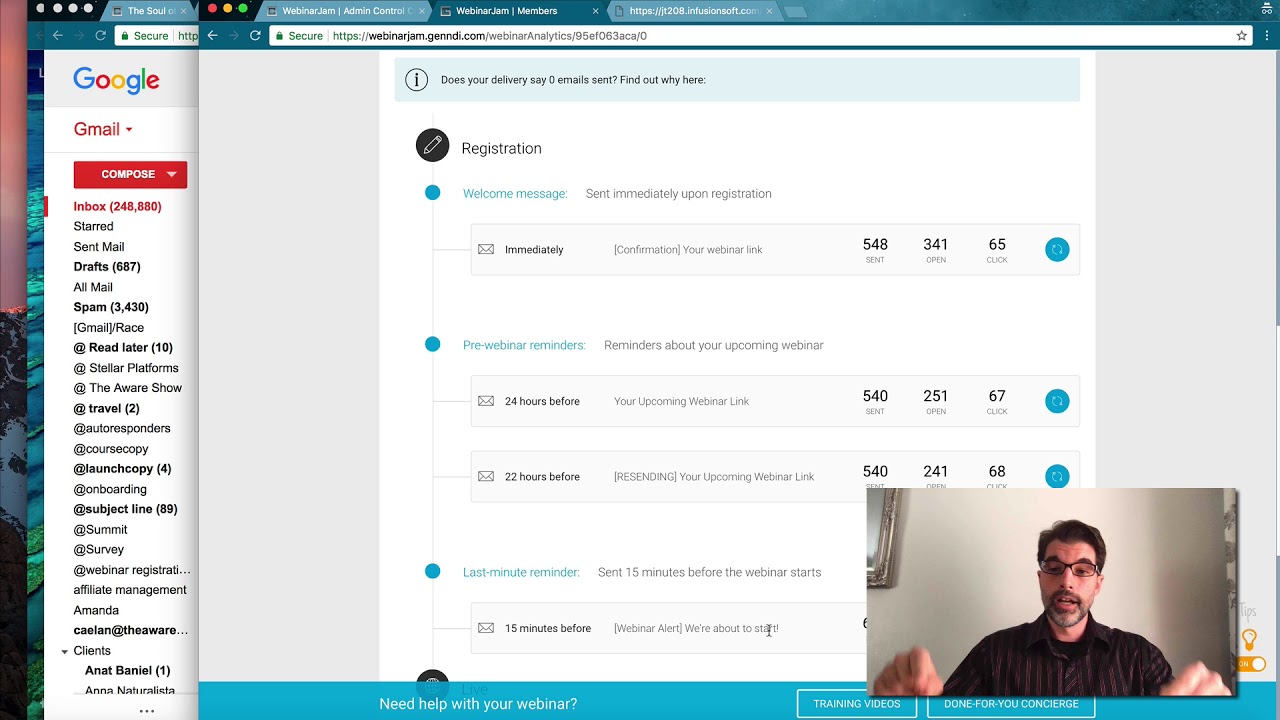Click the envelope icon in the Immediately row
The image size is (1280, 720).
pyautogui.click(x=486, y=250)
